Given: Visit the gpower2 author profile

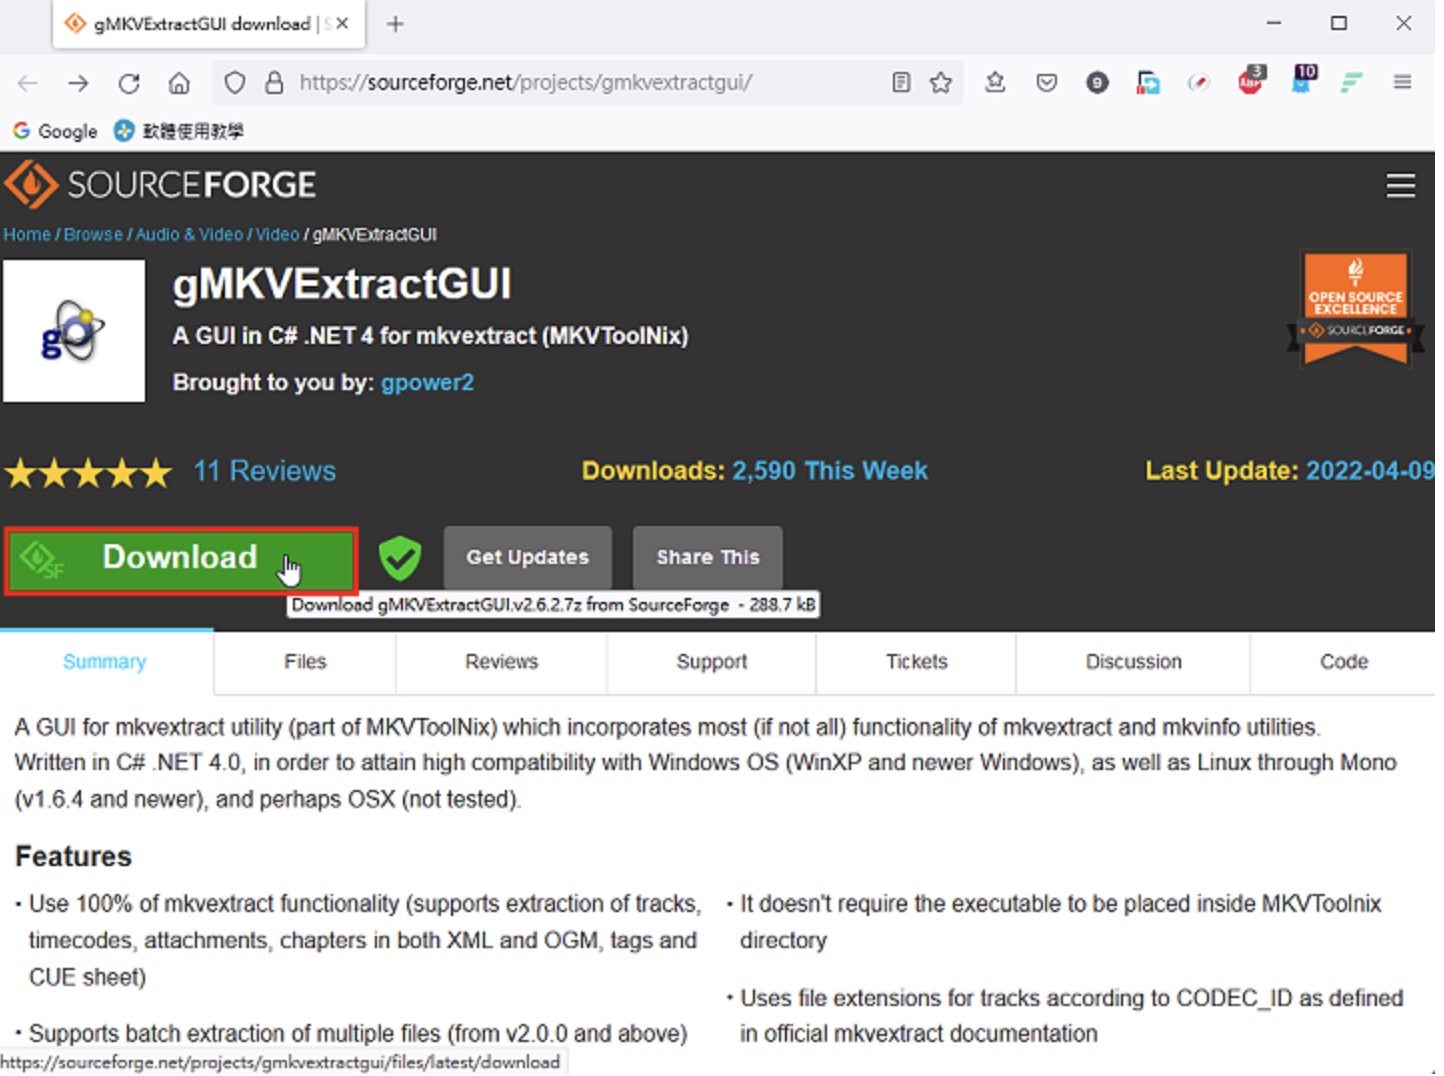Looking at the screenshot, I should [427, 383].
